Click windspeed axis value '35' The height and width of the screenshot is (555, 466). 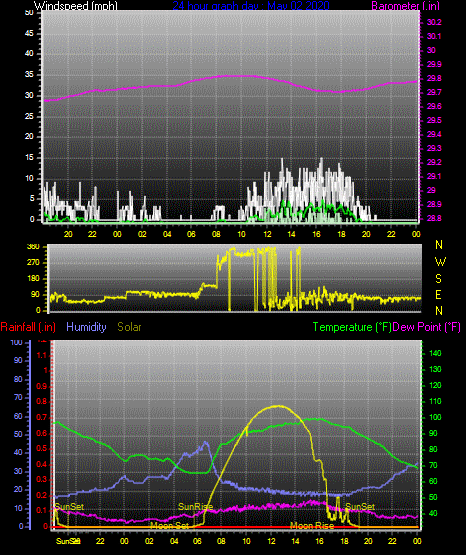coord(29,74)
